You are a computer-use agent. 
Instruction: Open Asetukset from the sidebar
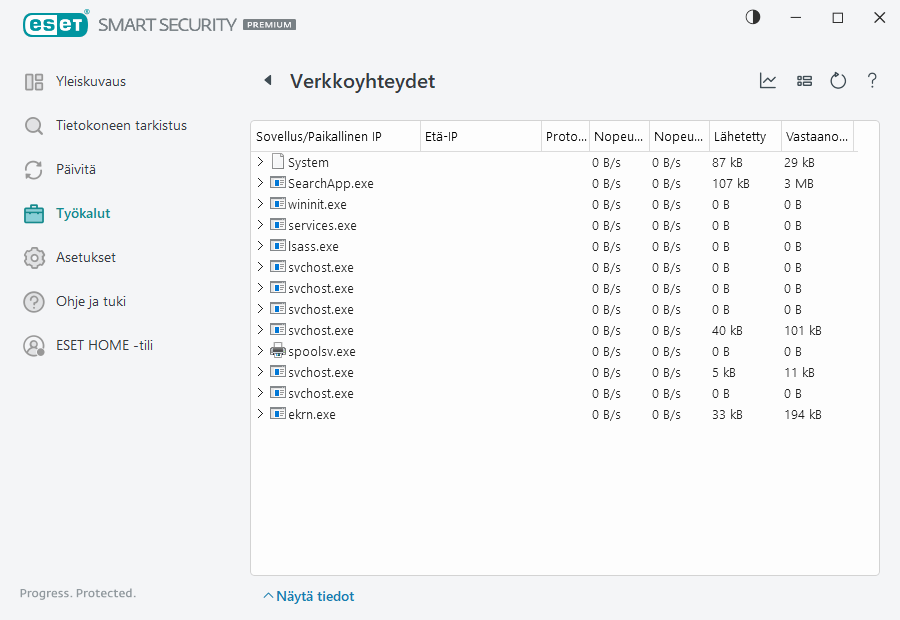86,258
